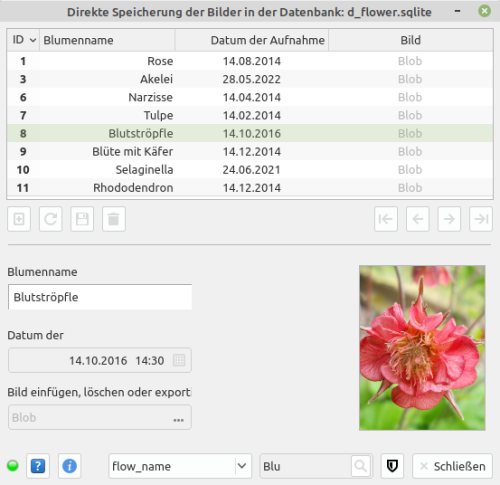Screen dimensions: 500x485
Task: Click ID cell 7
Action: coord(23,115)
